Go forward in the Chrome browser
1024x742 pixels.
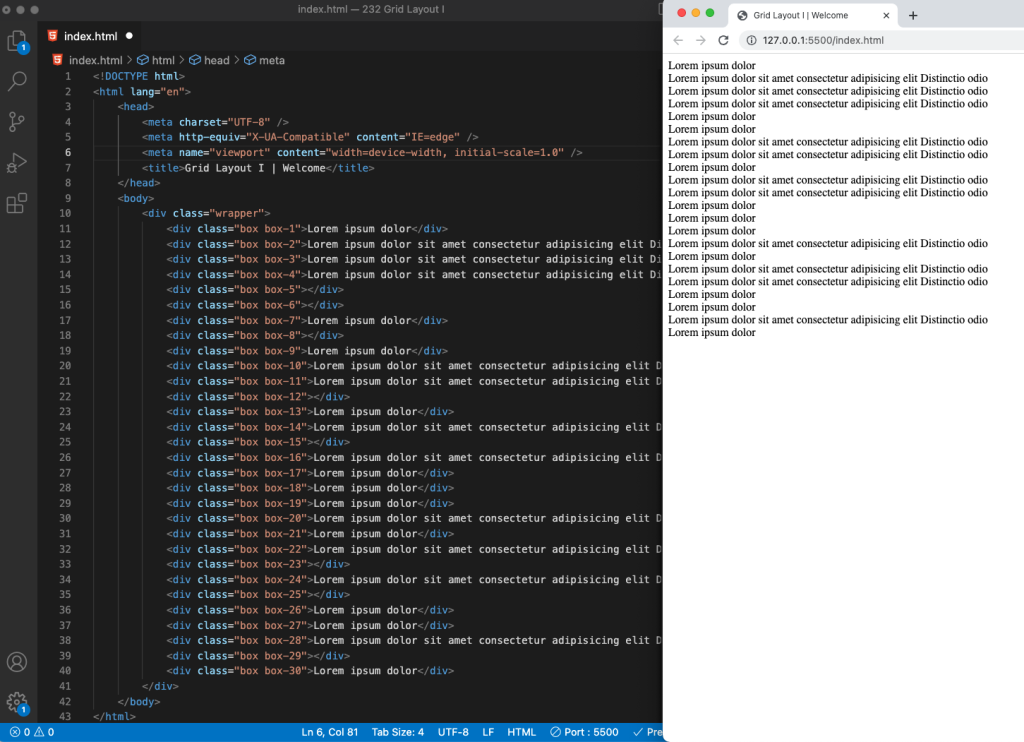(x=701, y=40)
